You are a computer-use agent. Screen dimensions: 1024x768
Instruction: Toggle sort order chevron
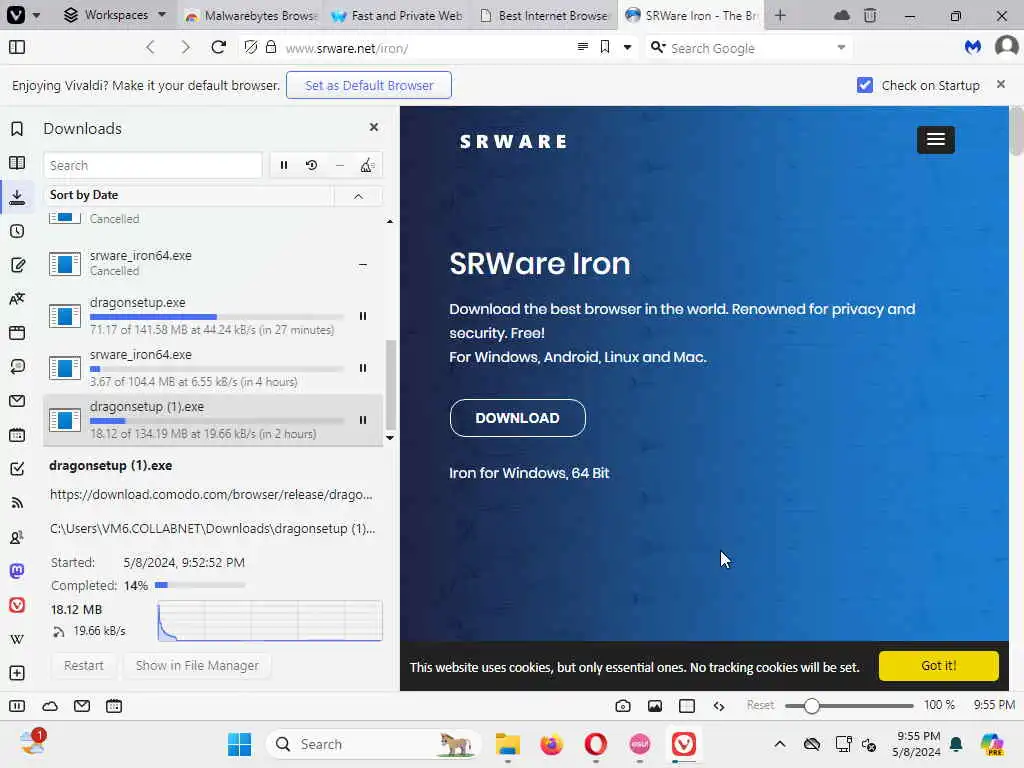(359, 196)
